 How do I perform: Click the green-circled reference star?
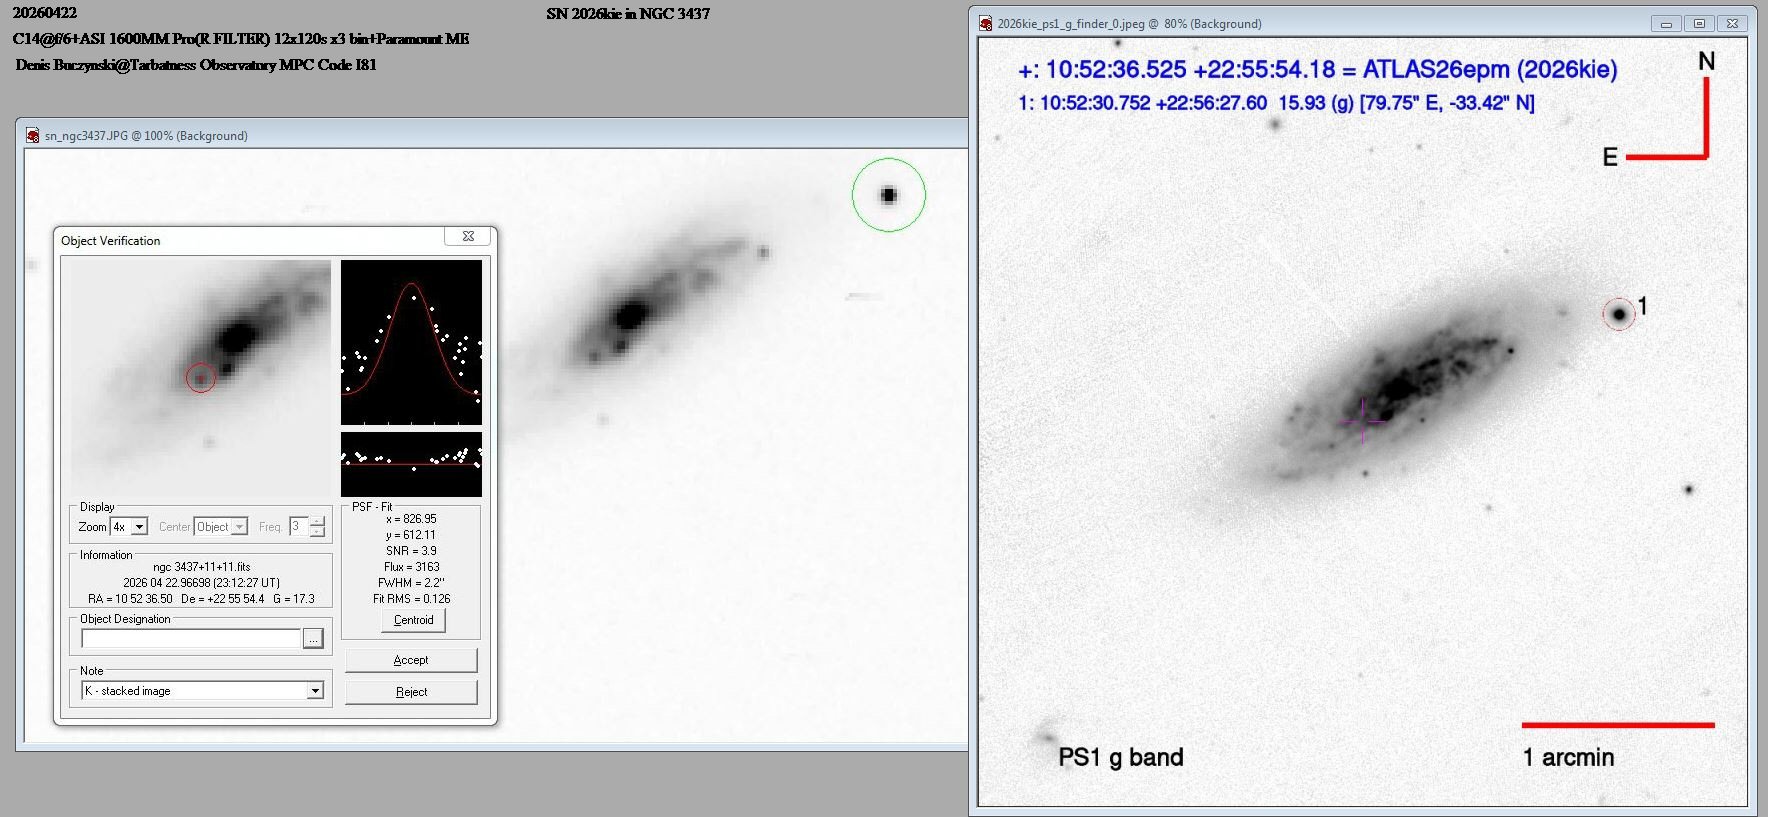[888, 195]
